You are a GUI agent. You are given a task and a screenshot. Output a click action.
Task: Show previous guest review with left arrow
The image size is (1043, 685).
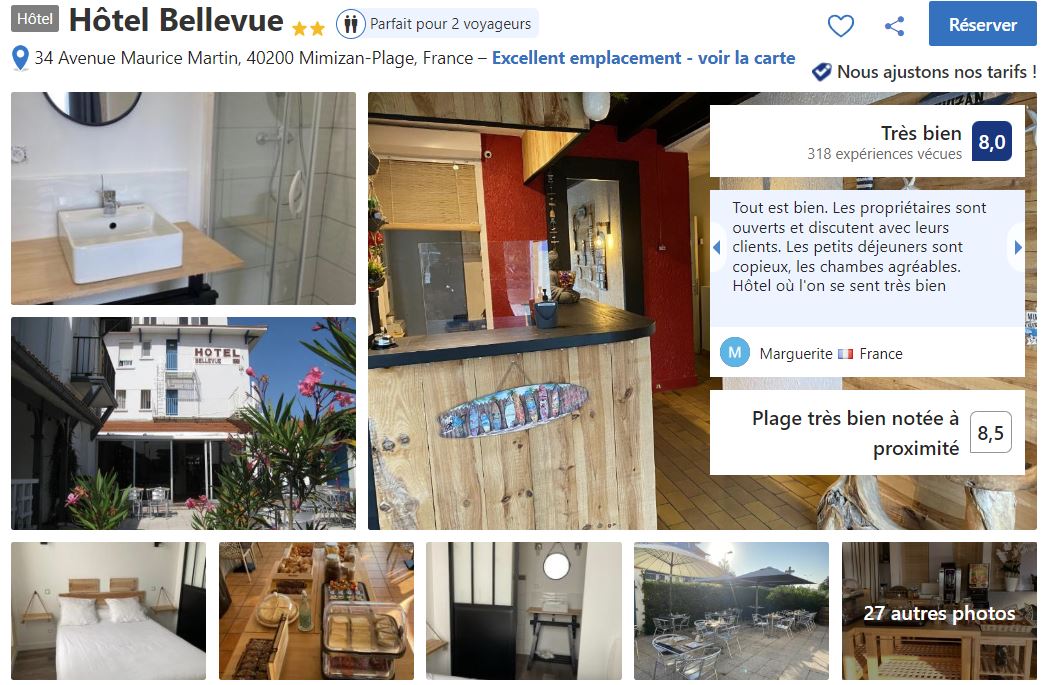(x=716, y=247)
